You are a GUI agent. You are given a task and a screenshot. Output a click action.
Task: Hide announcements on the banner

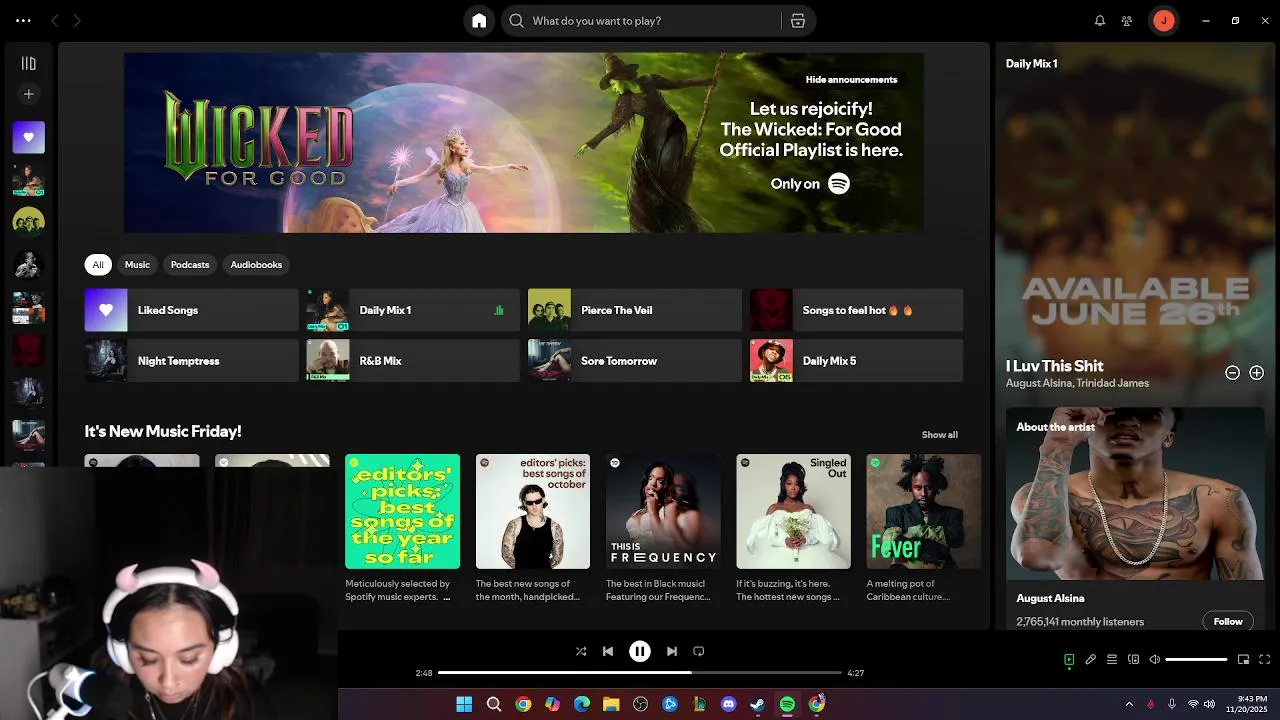coord(851,79)
